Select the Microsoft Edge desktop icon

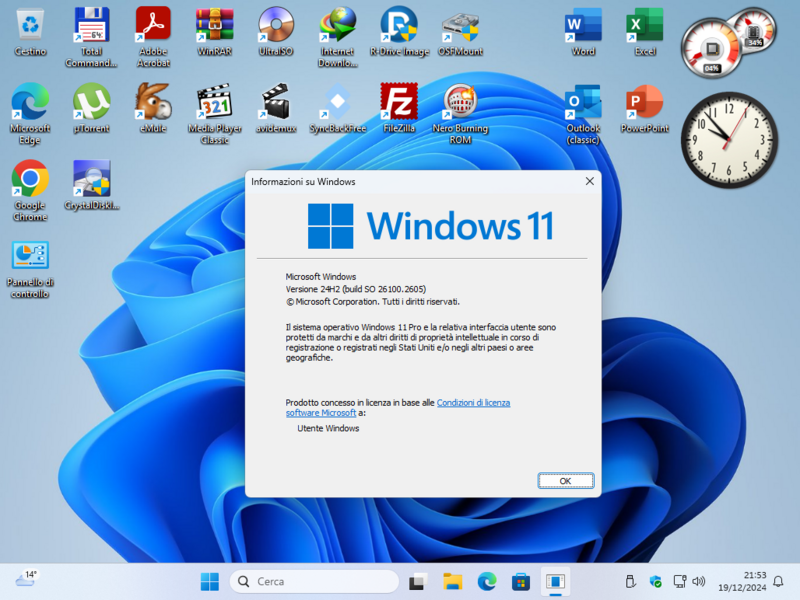coord(30,114)
